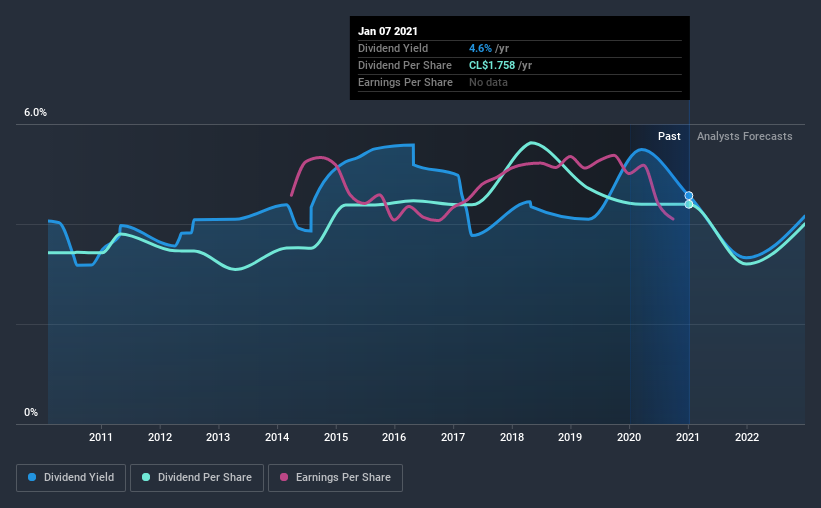Click the No data earnings value
This screenshot has width=821, height=508.
[x=488, y=82]
